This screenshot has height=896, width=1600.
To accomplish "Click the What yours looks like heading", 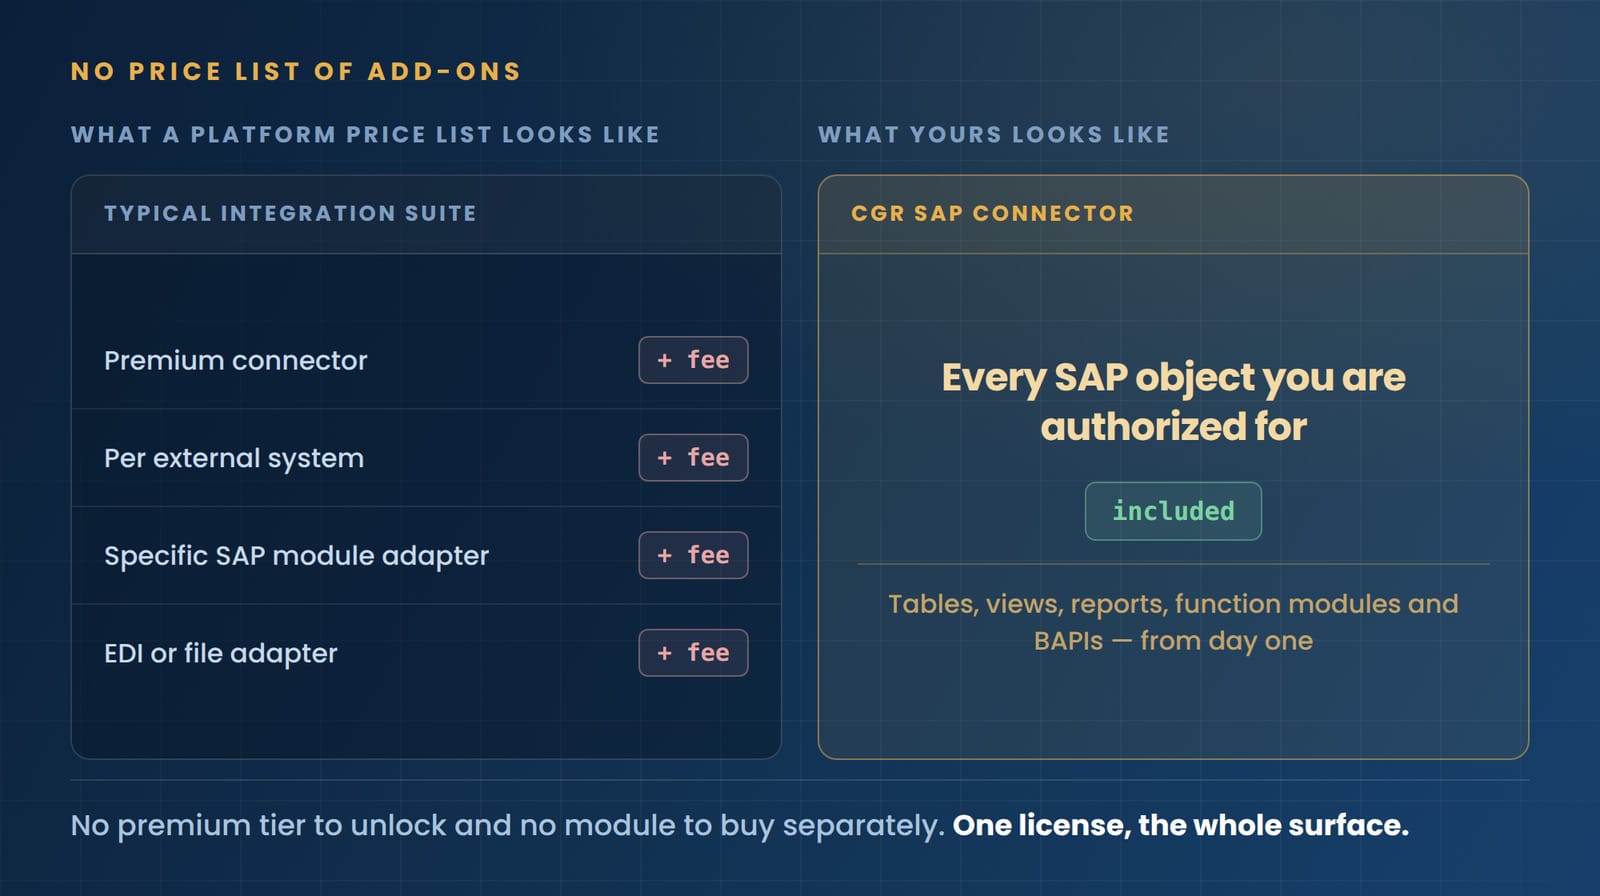I will pyautogui.click(x=993, y=134).
